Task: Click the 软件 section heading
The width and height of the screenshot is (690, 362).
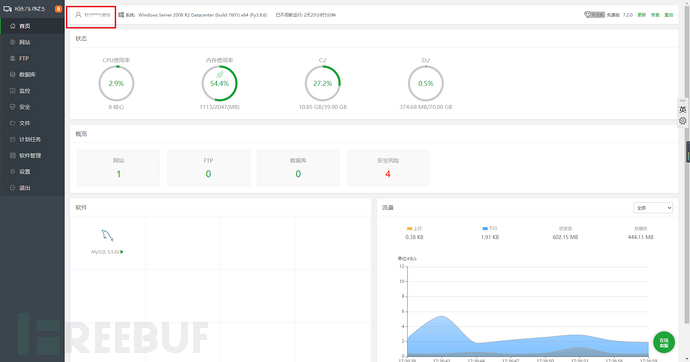Action: (x=81, y=208)
